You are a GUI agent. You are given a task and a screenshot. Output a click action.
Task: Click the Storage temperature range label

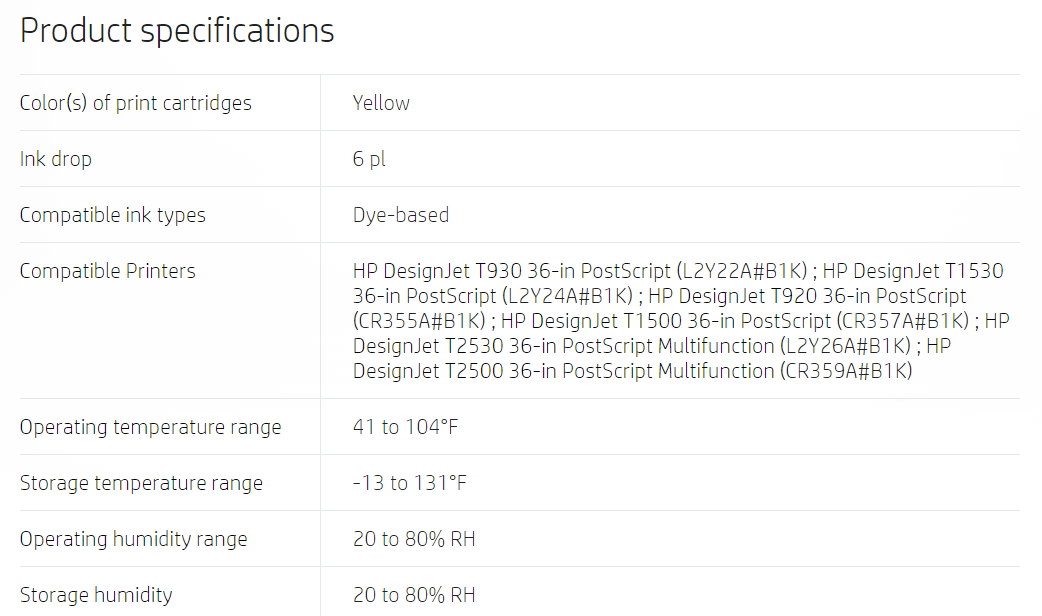coord(141,483)
